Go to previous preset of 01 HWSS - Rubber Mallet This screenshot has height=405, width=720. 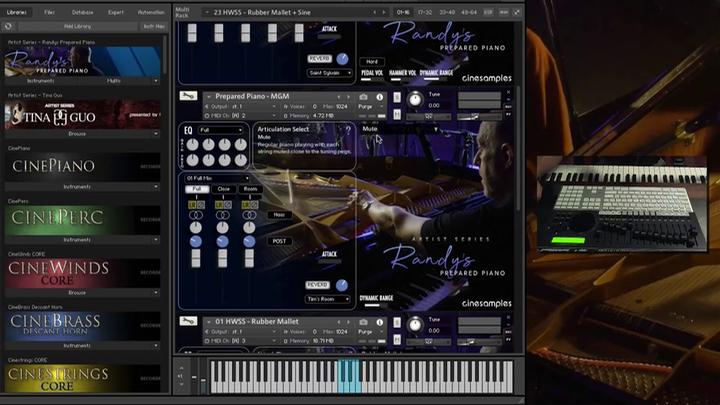(339, 322)
